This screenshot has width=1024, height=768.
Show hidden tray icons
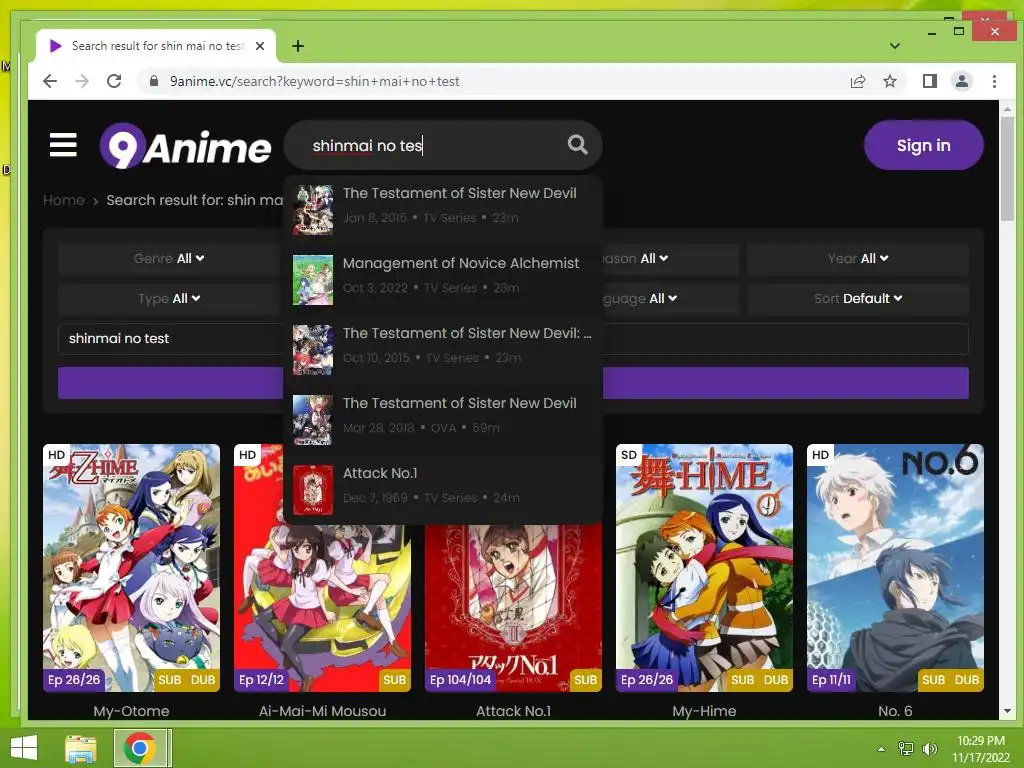[x=882, y=748]
